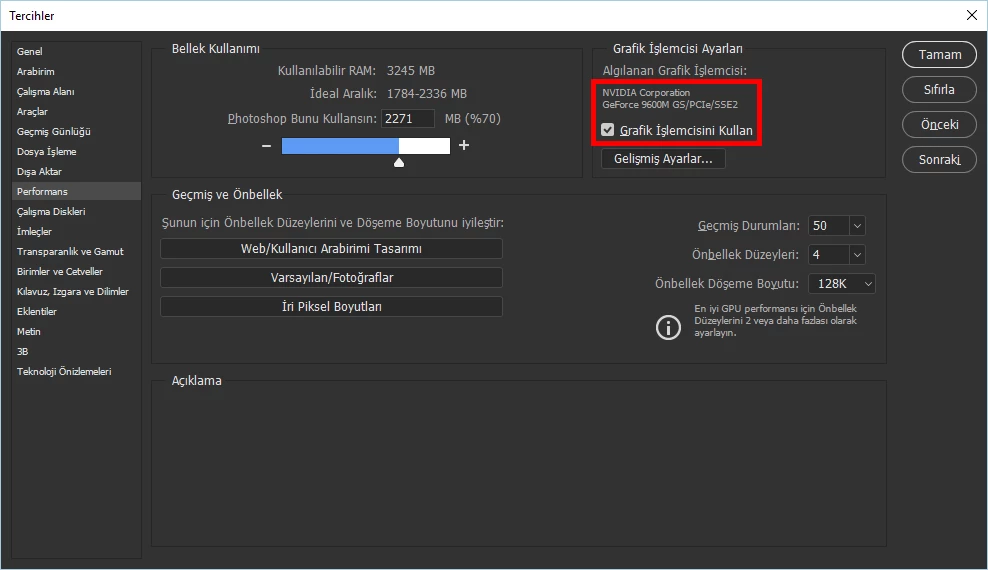Go to previous panel with Önceki
This screenshot has height=570, width=988.
point(939,125)
